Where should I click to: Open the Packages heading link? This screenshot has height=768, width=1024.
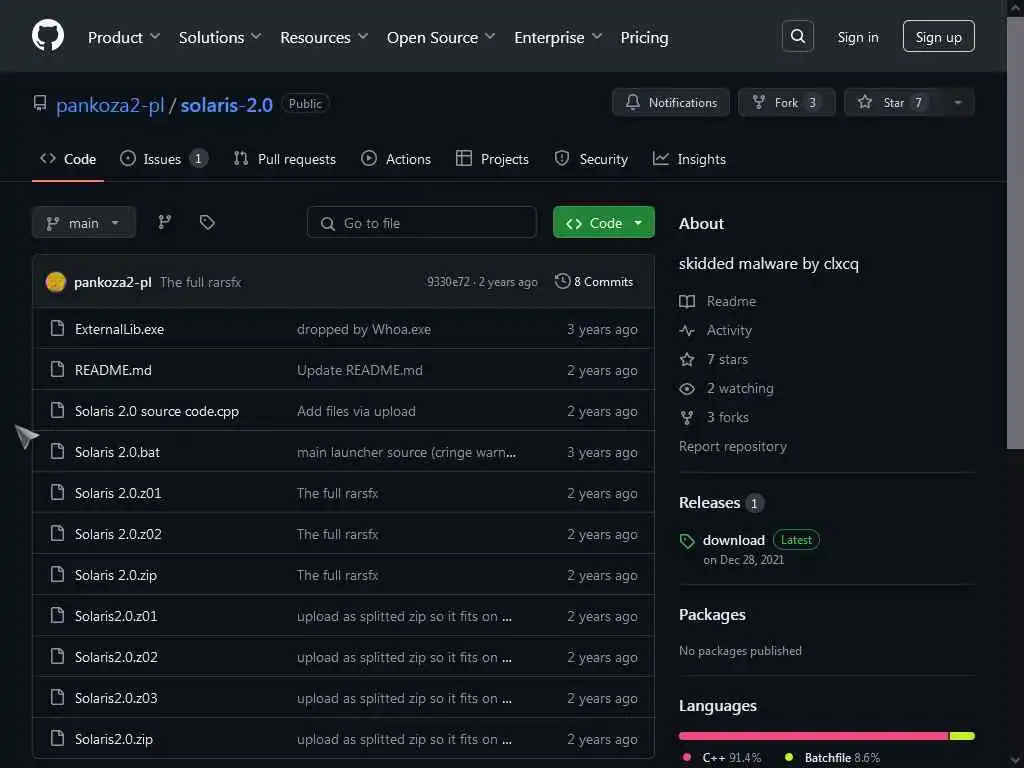click(712, 615)
